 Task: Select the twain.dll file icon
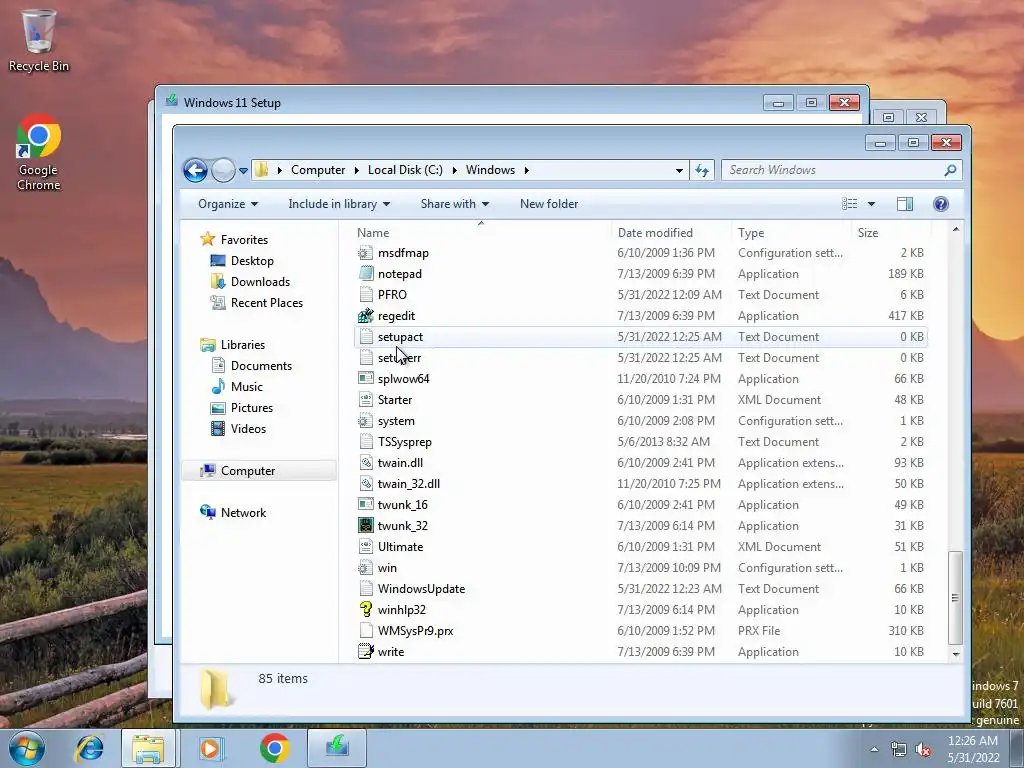click(x=366, y=462)
